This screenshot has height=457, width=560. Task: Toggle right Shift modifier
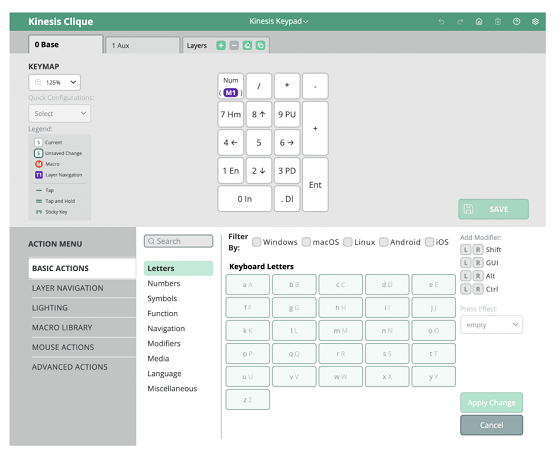(x=478, y=250)
